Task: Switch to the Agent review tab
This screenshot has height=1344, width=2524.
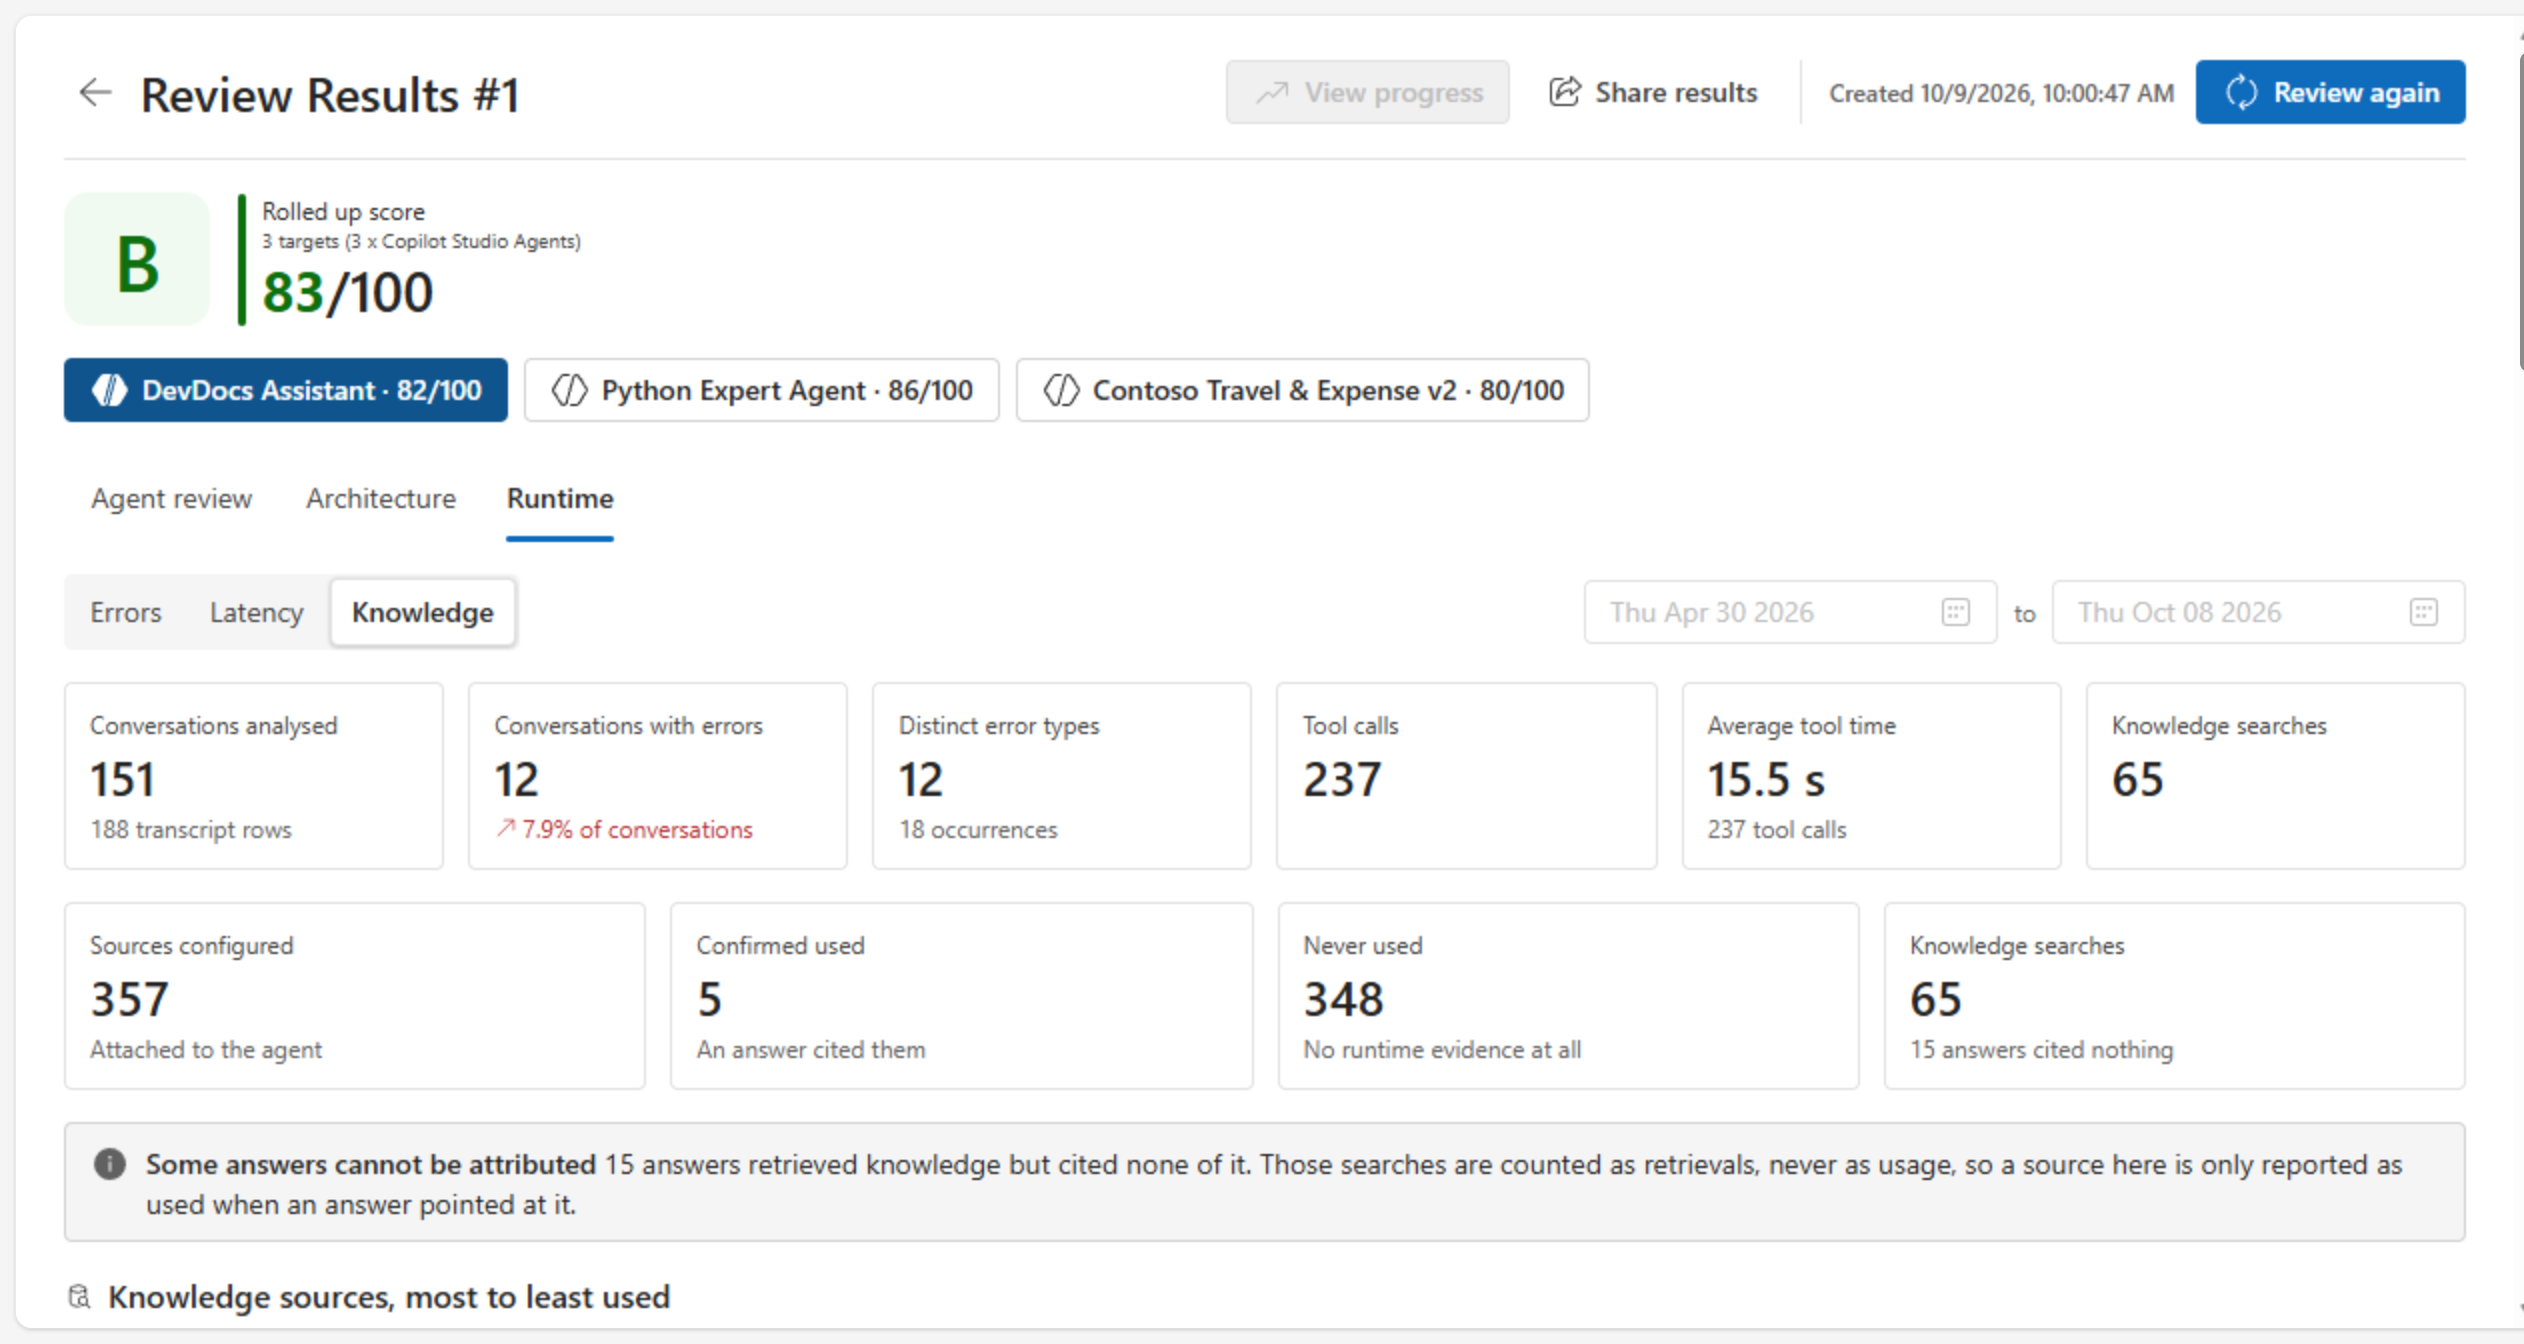Action: pos(172,498)
